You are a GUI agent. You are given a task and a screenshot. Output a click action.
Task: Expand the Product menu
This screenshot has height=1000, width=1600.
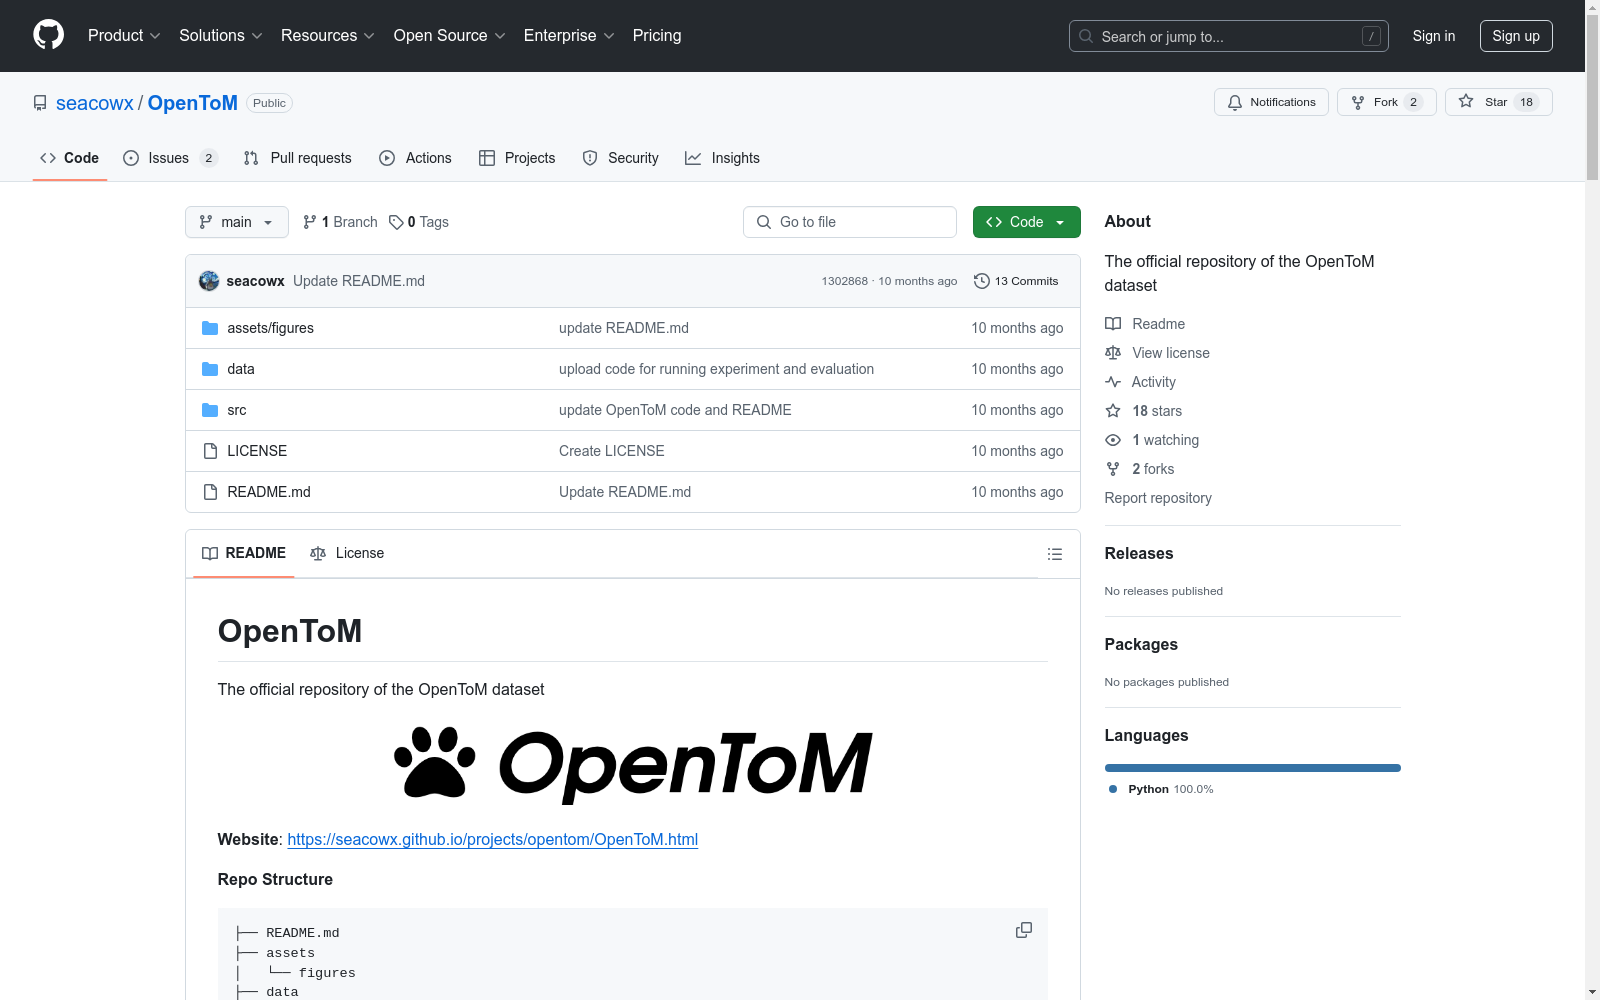click(x=124, y=36)
